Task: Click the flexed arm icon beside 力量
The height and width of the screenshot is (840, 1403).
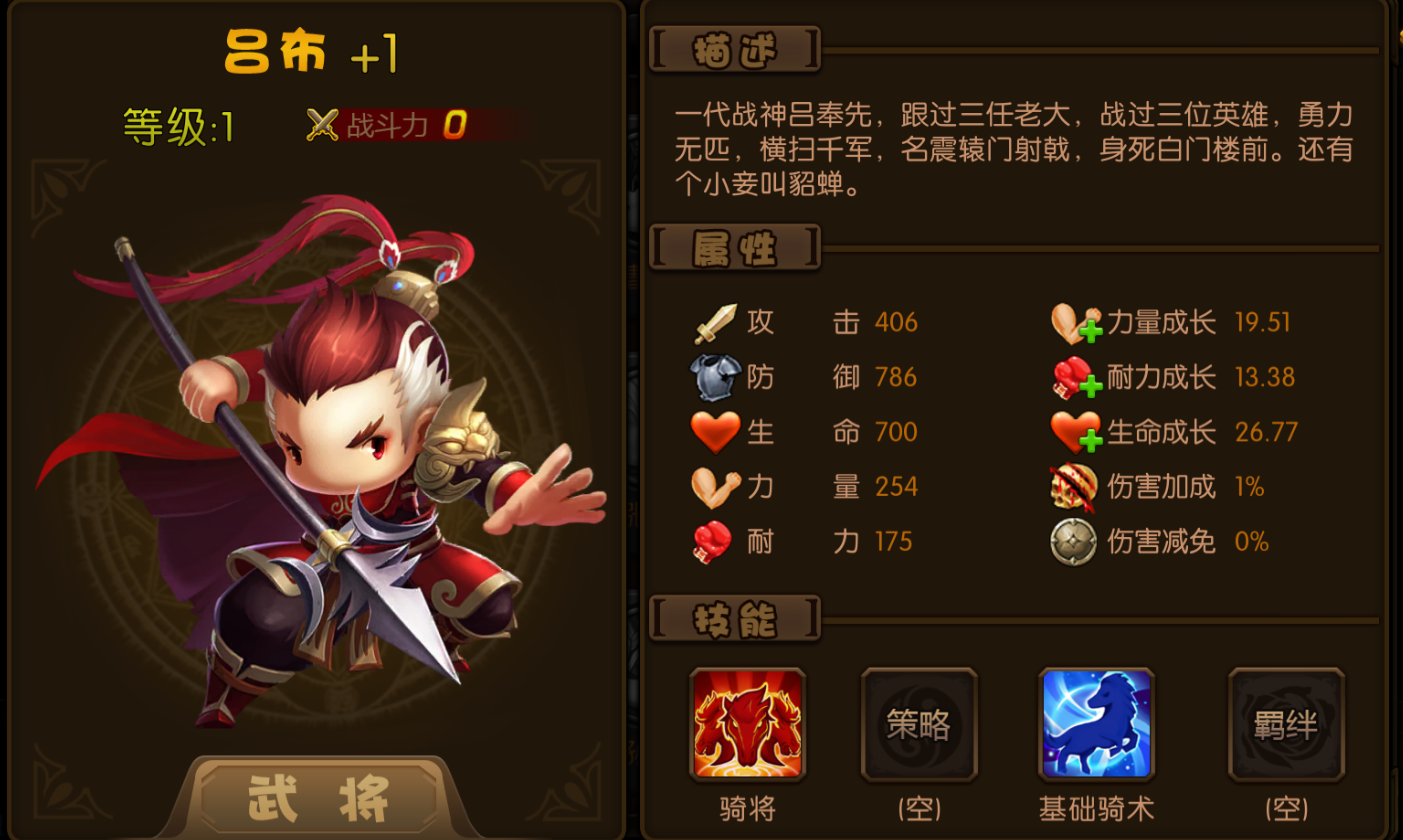Action: (x=715, y=487)
